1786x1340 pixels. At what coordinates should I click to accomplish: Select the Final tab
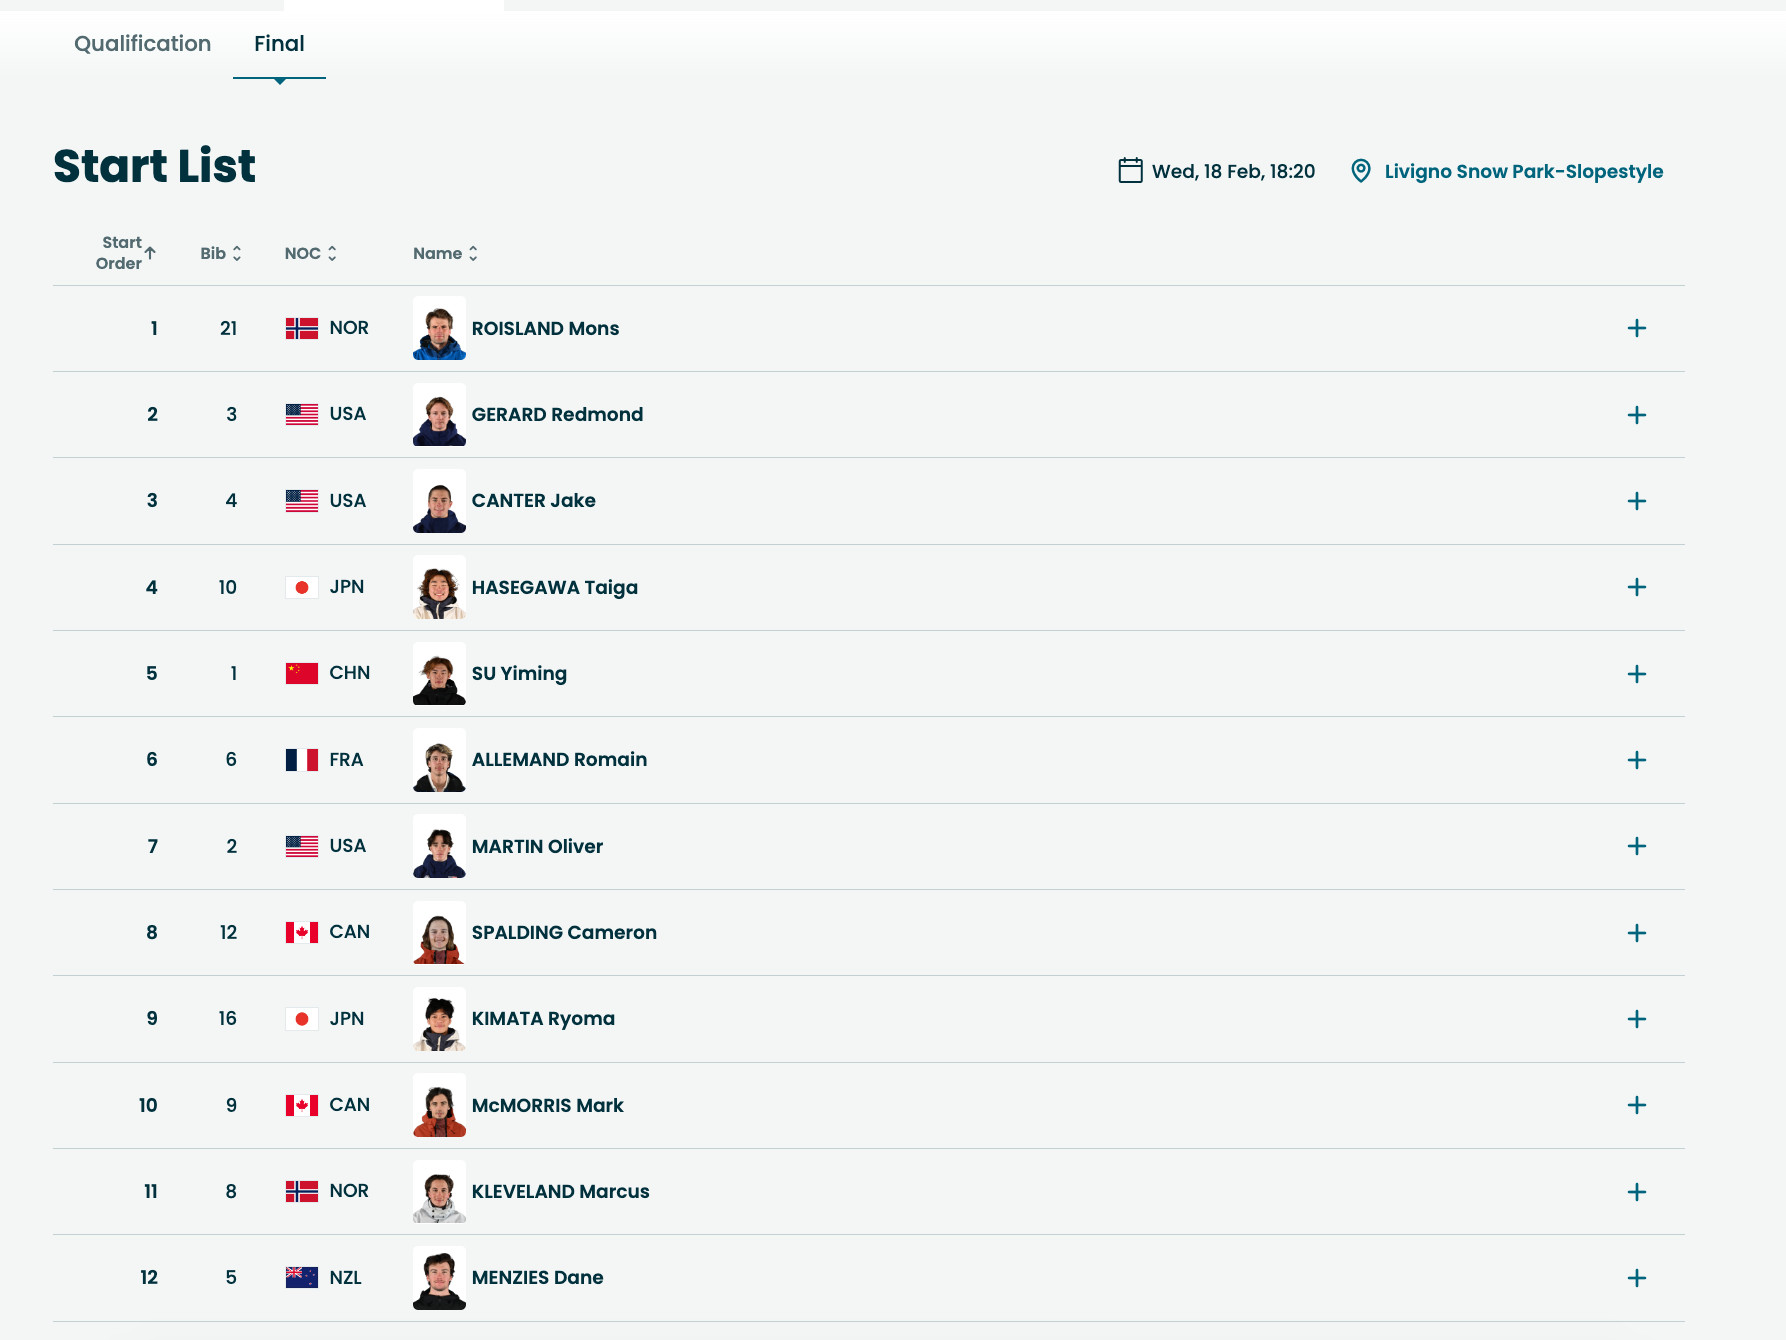coord(279,44)
